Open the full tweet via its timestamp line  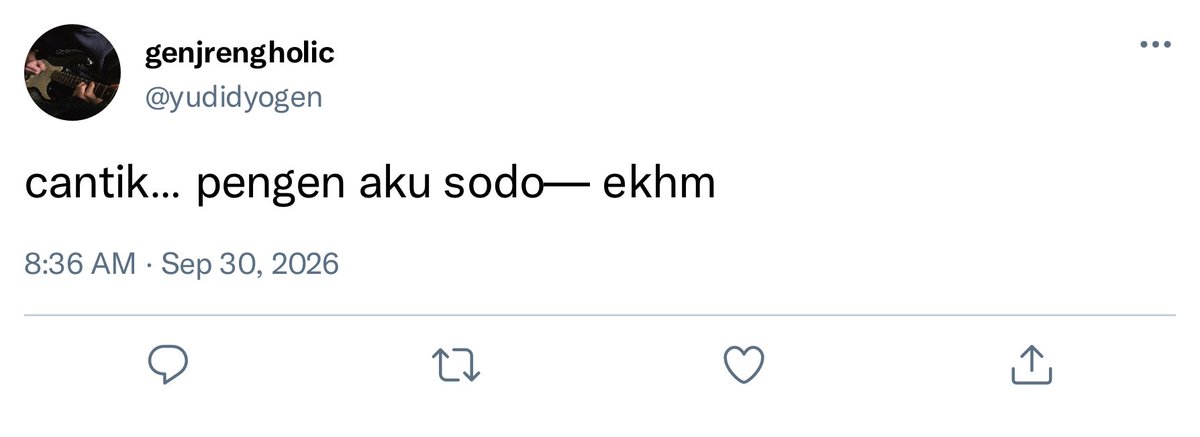182,264
